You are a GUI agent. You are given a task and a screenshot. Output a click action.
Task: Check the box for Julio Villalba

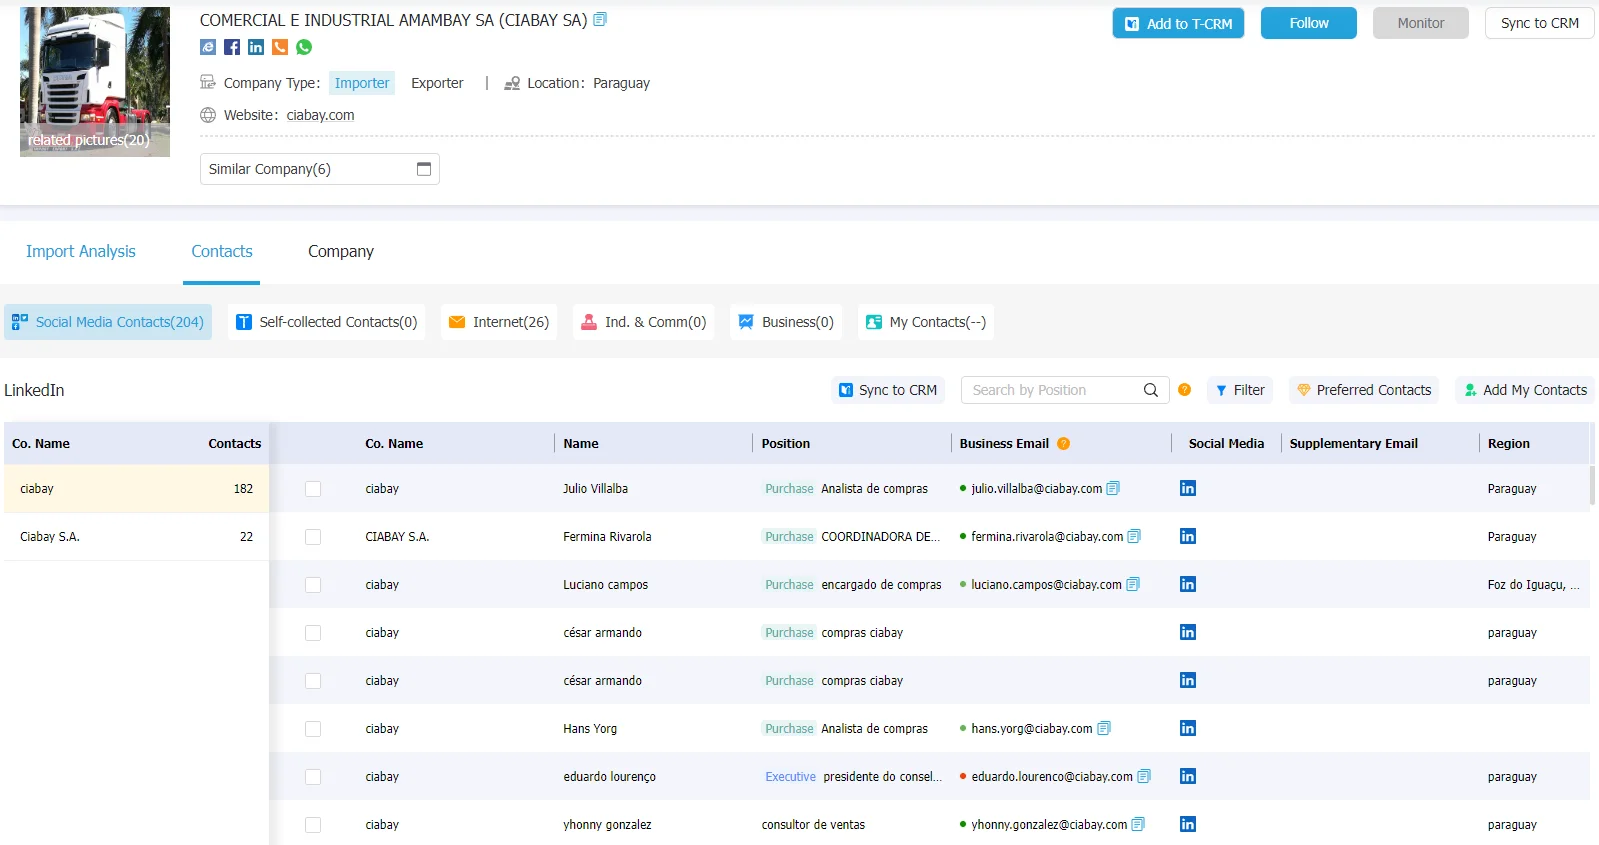[x=313, y=489]
